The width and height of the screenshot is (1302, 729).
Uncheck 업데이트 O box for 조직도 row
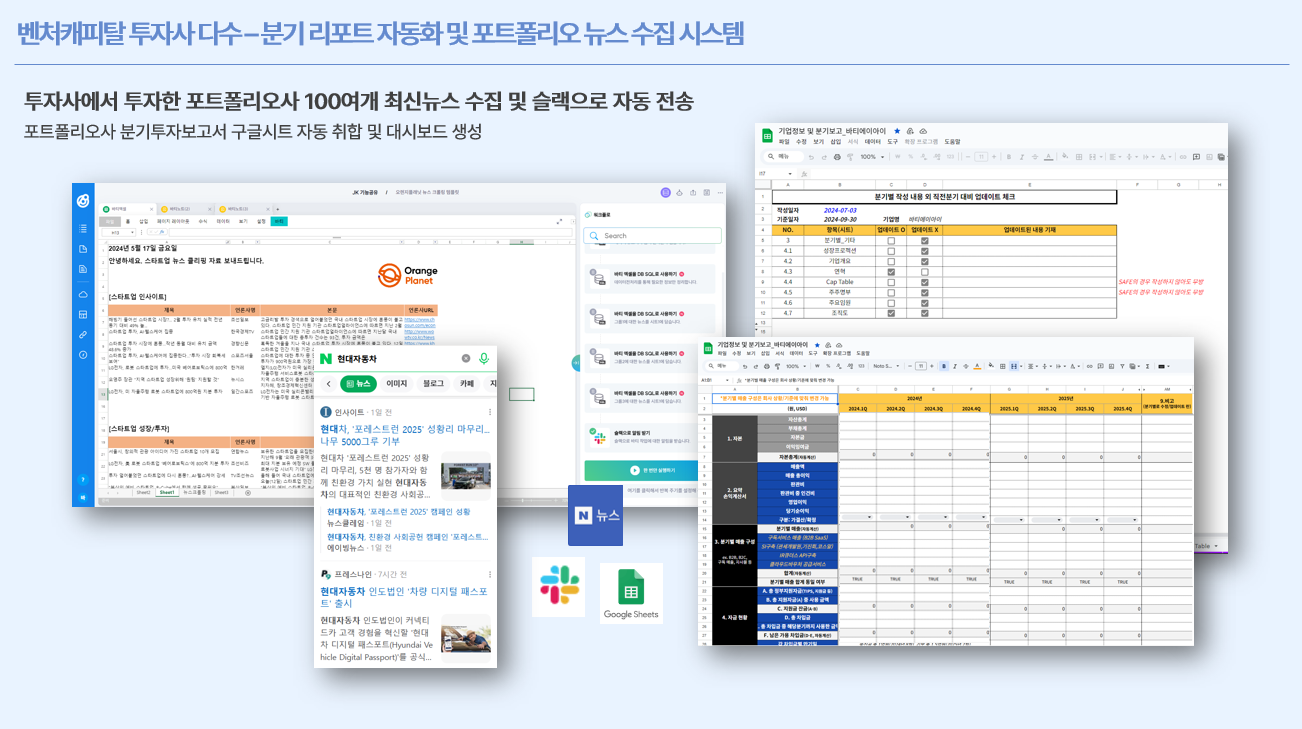pyautogui.click(x=891, y=312)
